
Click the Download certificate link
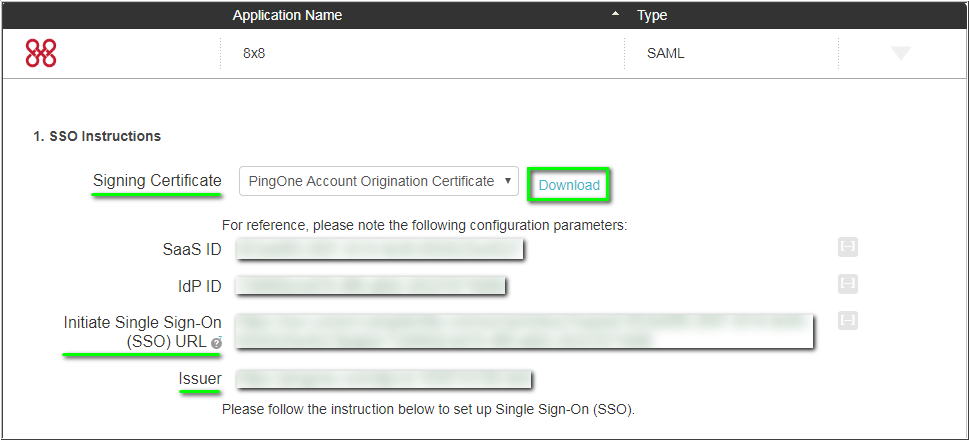coord(569,185)
